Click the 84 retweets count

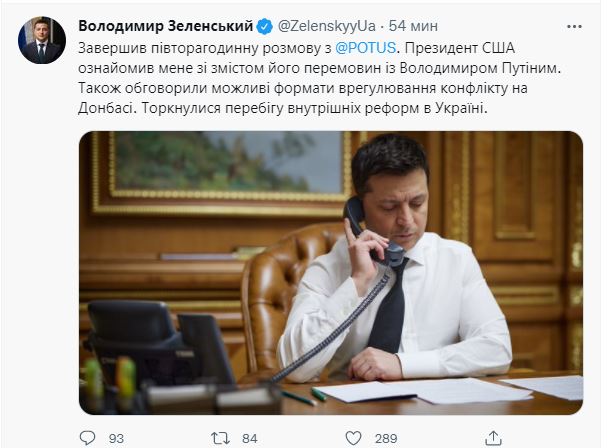point(249,438)
